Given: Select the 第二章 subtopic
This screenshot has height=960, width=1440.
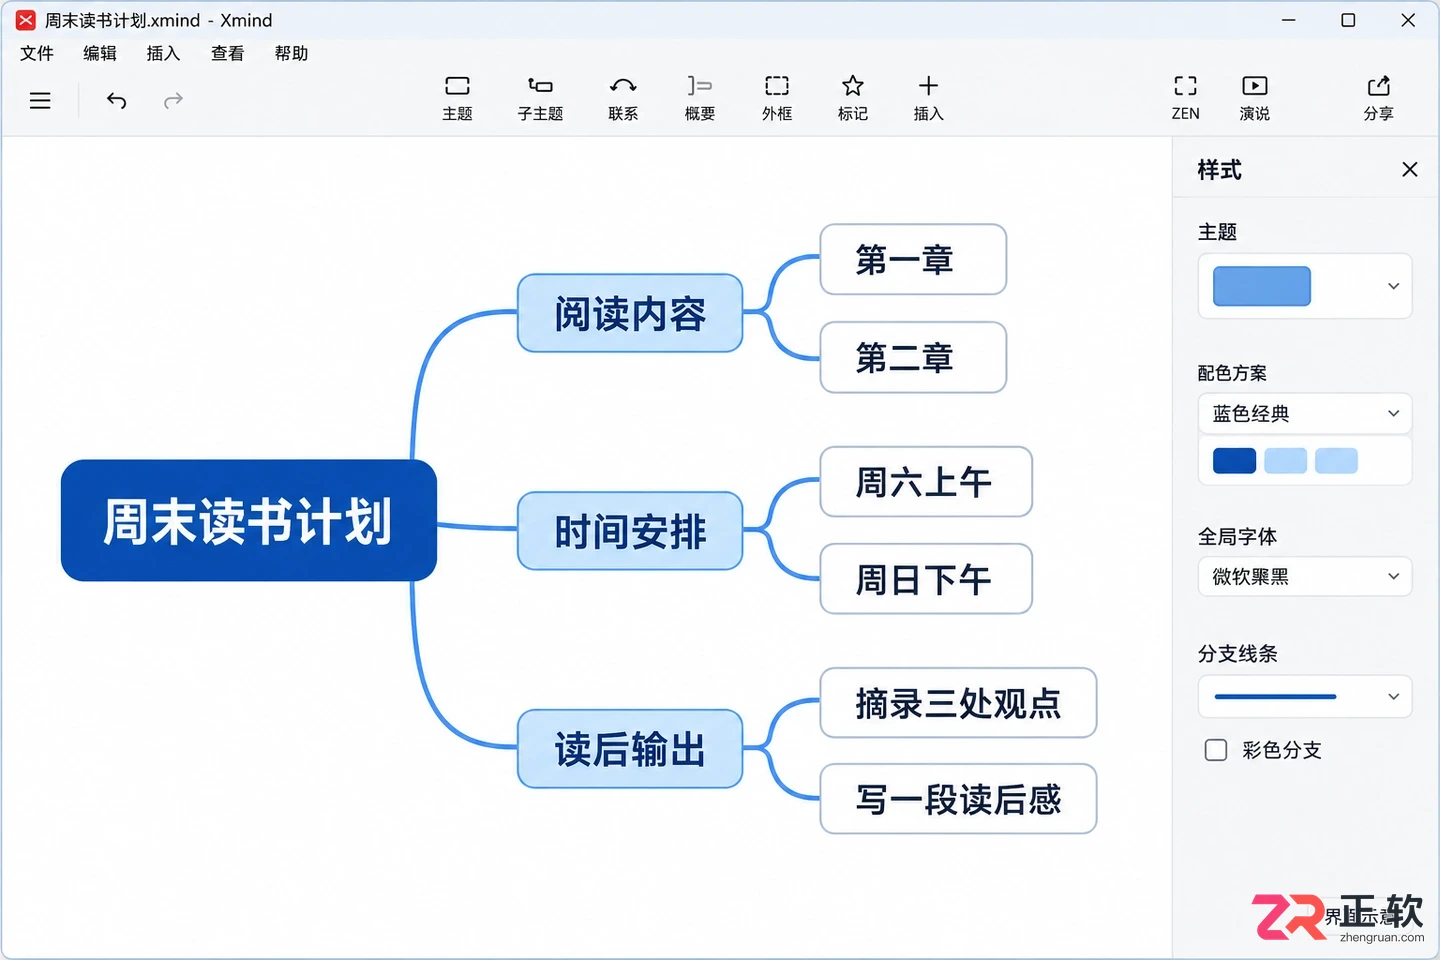Looking at the screenshot, I should point(913,357).
